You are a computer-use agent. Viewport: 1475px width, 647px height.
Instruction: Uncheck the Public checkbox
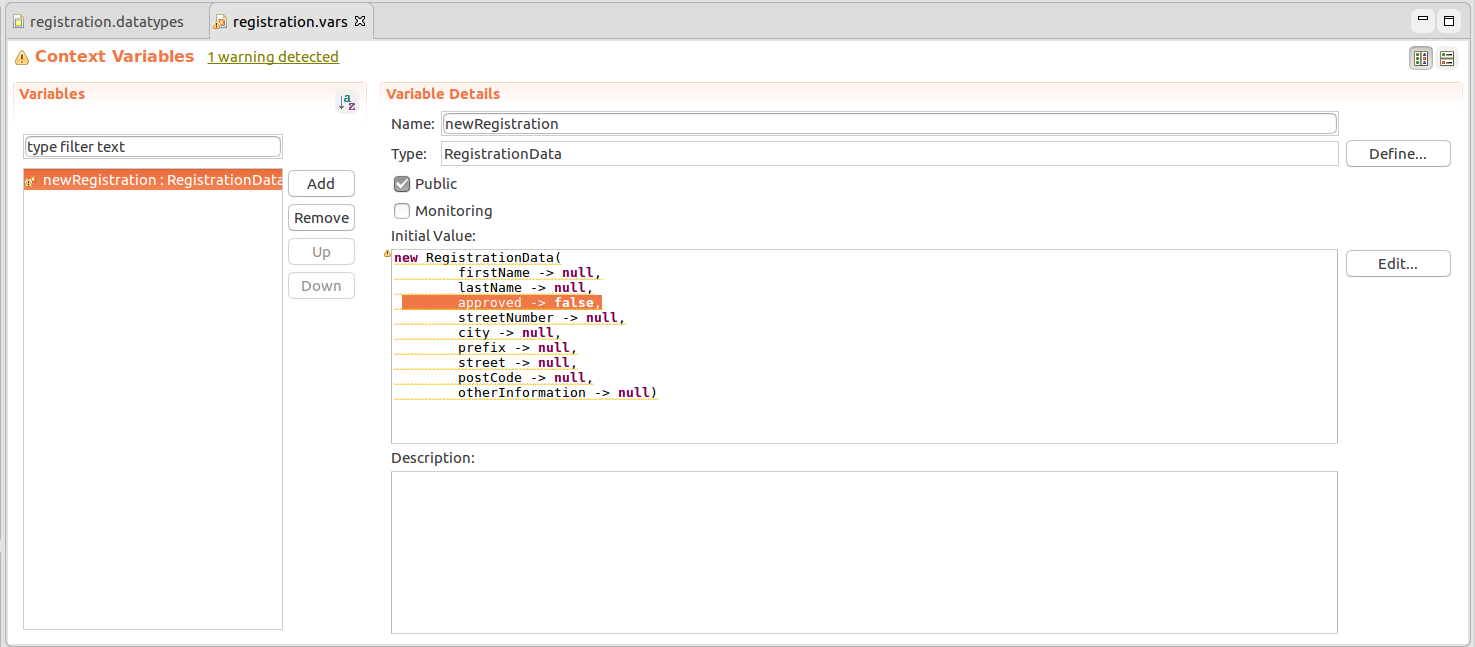(402, 184)
